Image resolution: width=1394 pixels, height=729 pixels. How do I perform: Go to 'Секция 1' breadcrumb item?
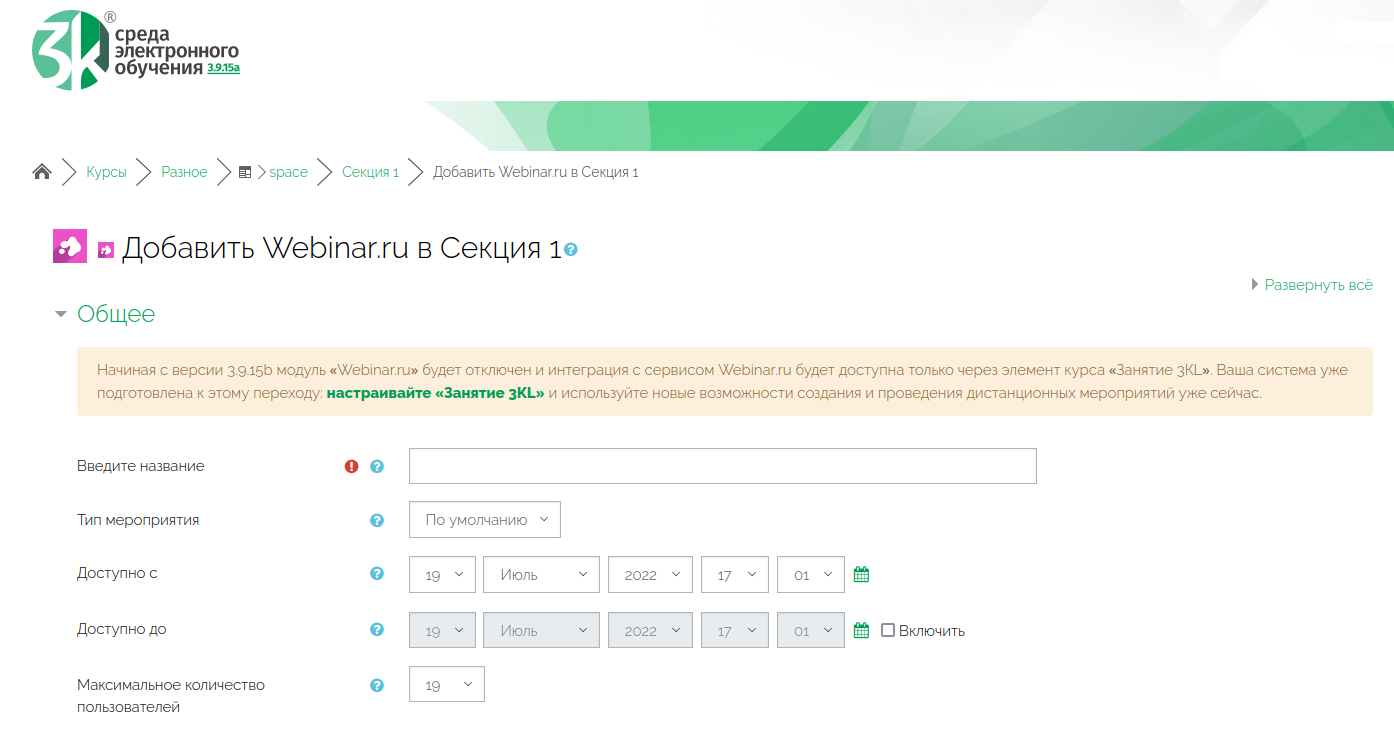click(x=370, y=172)
